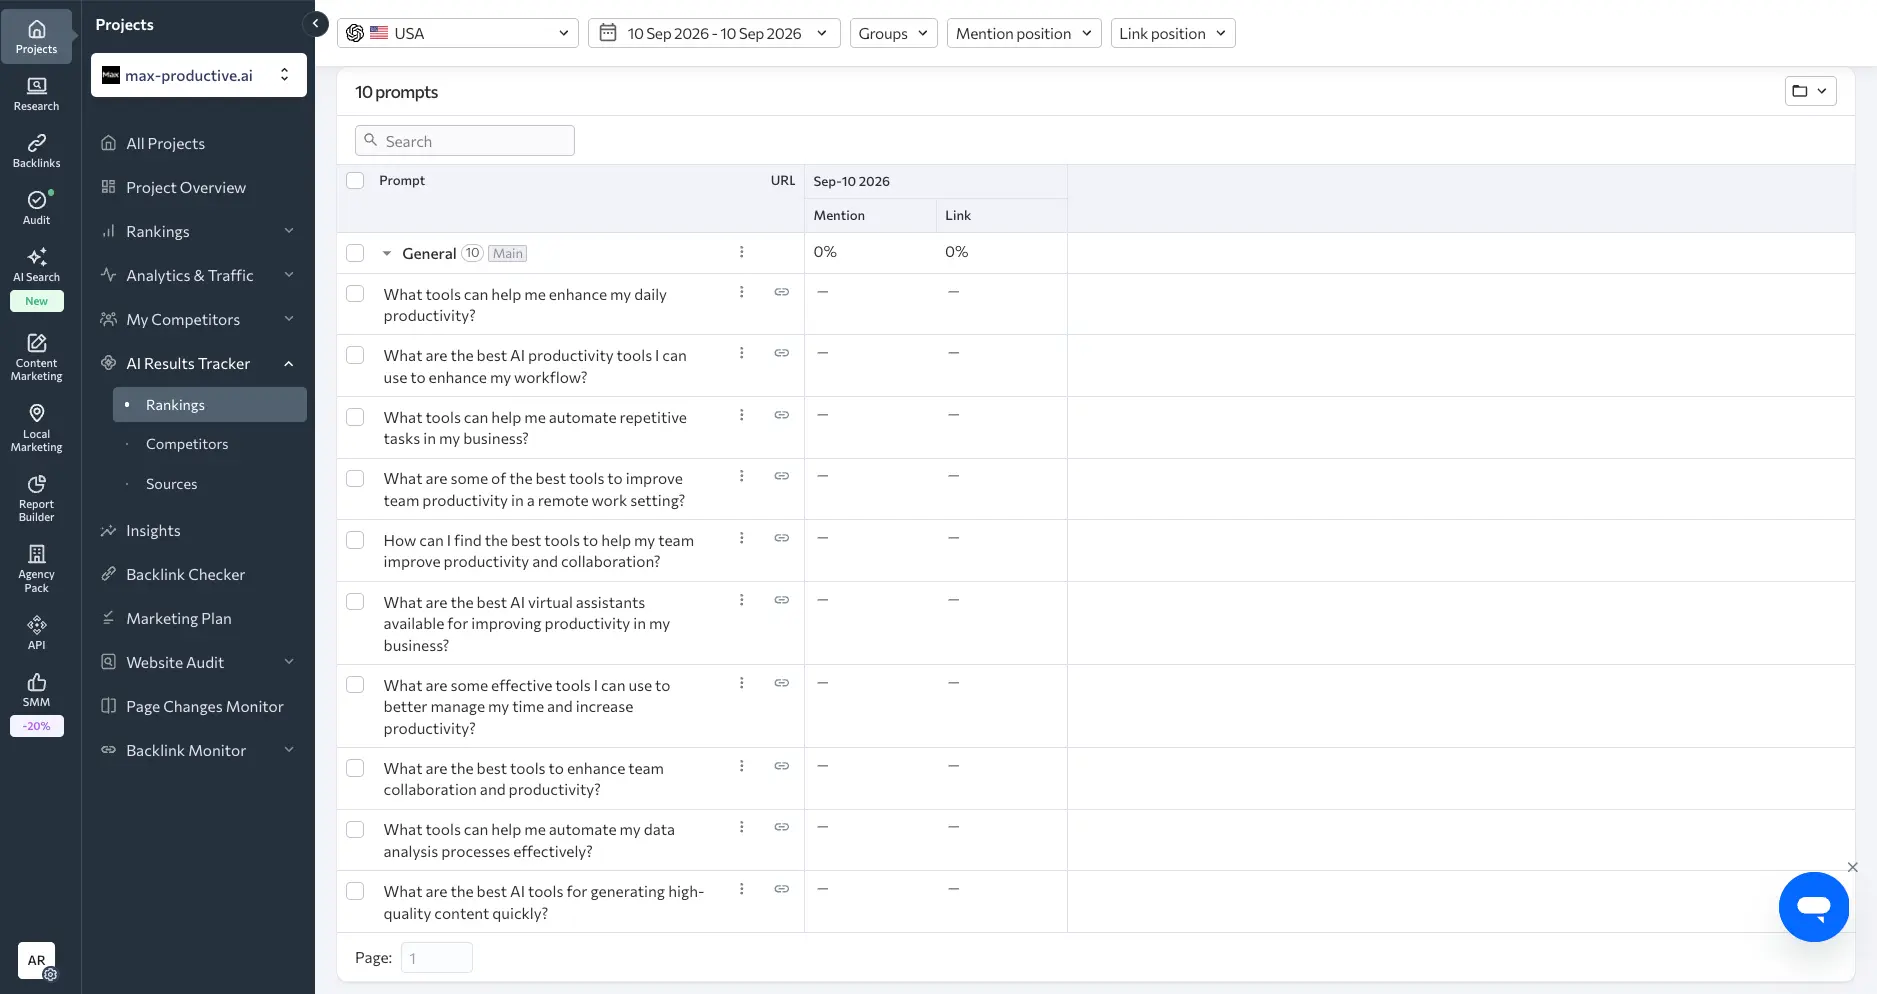Open the Mention position dropdown

[x=1023, y=33]
